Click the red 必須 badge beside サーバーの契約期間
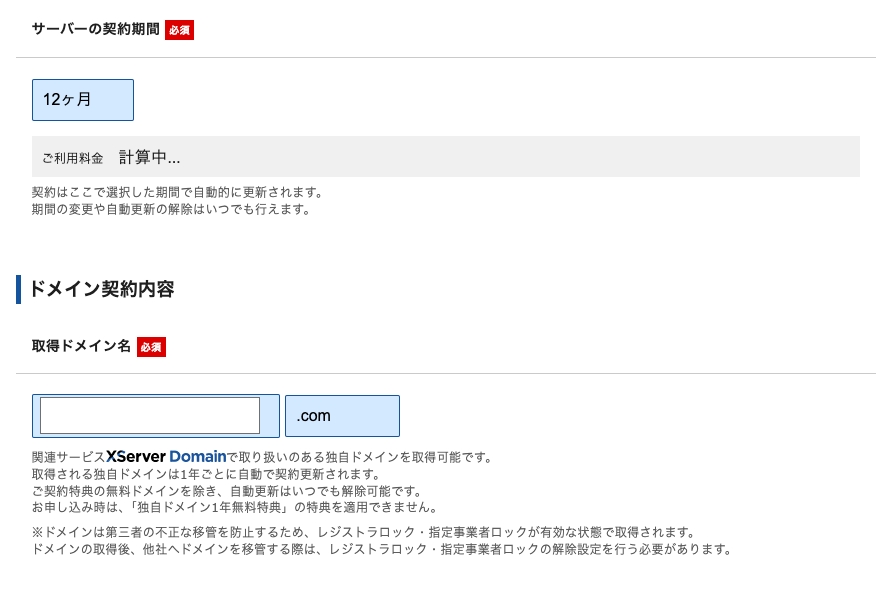This screenshot has height=611, width=894. coord(179,30)
